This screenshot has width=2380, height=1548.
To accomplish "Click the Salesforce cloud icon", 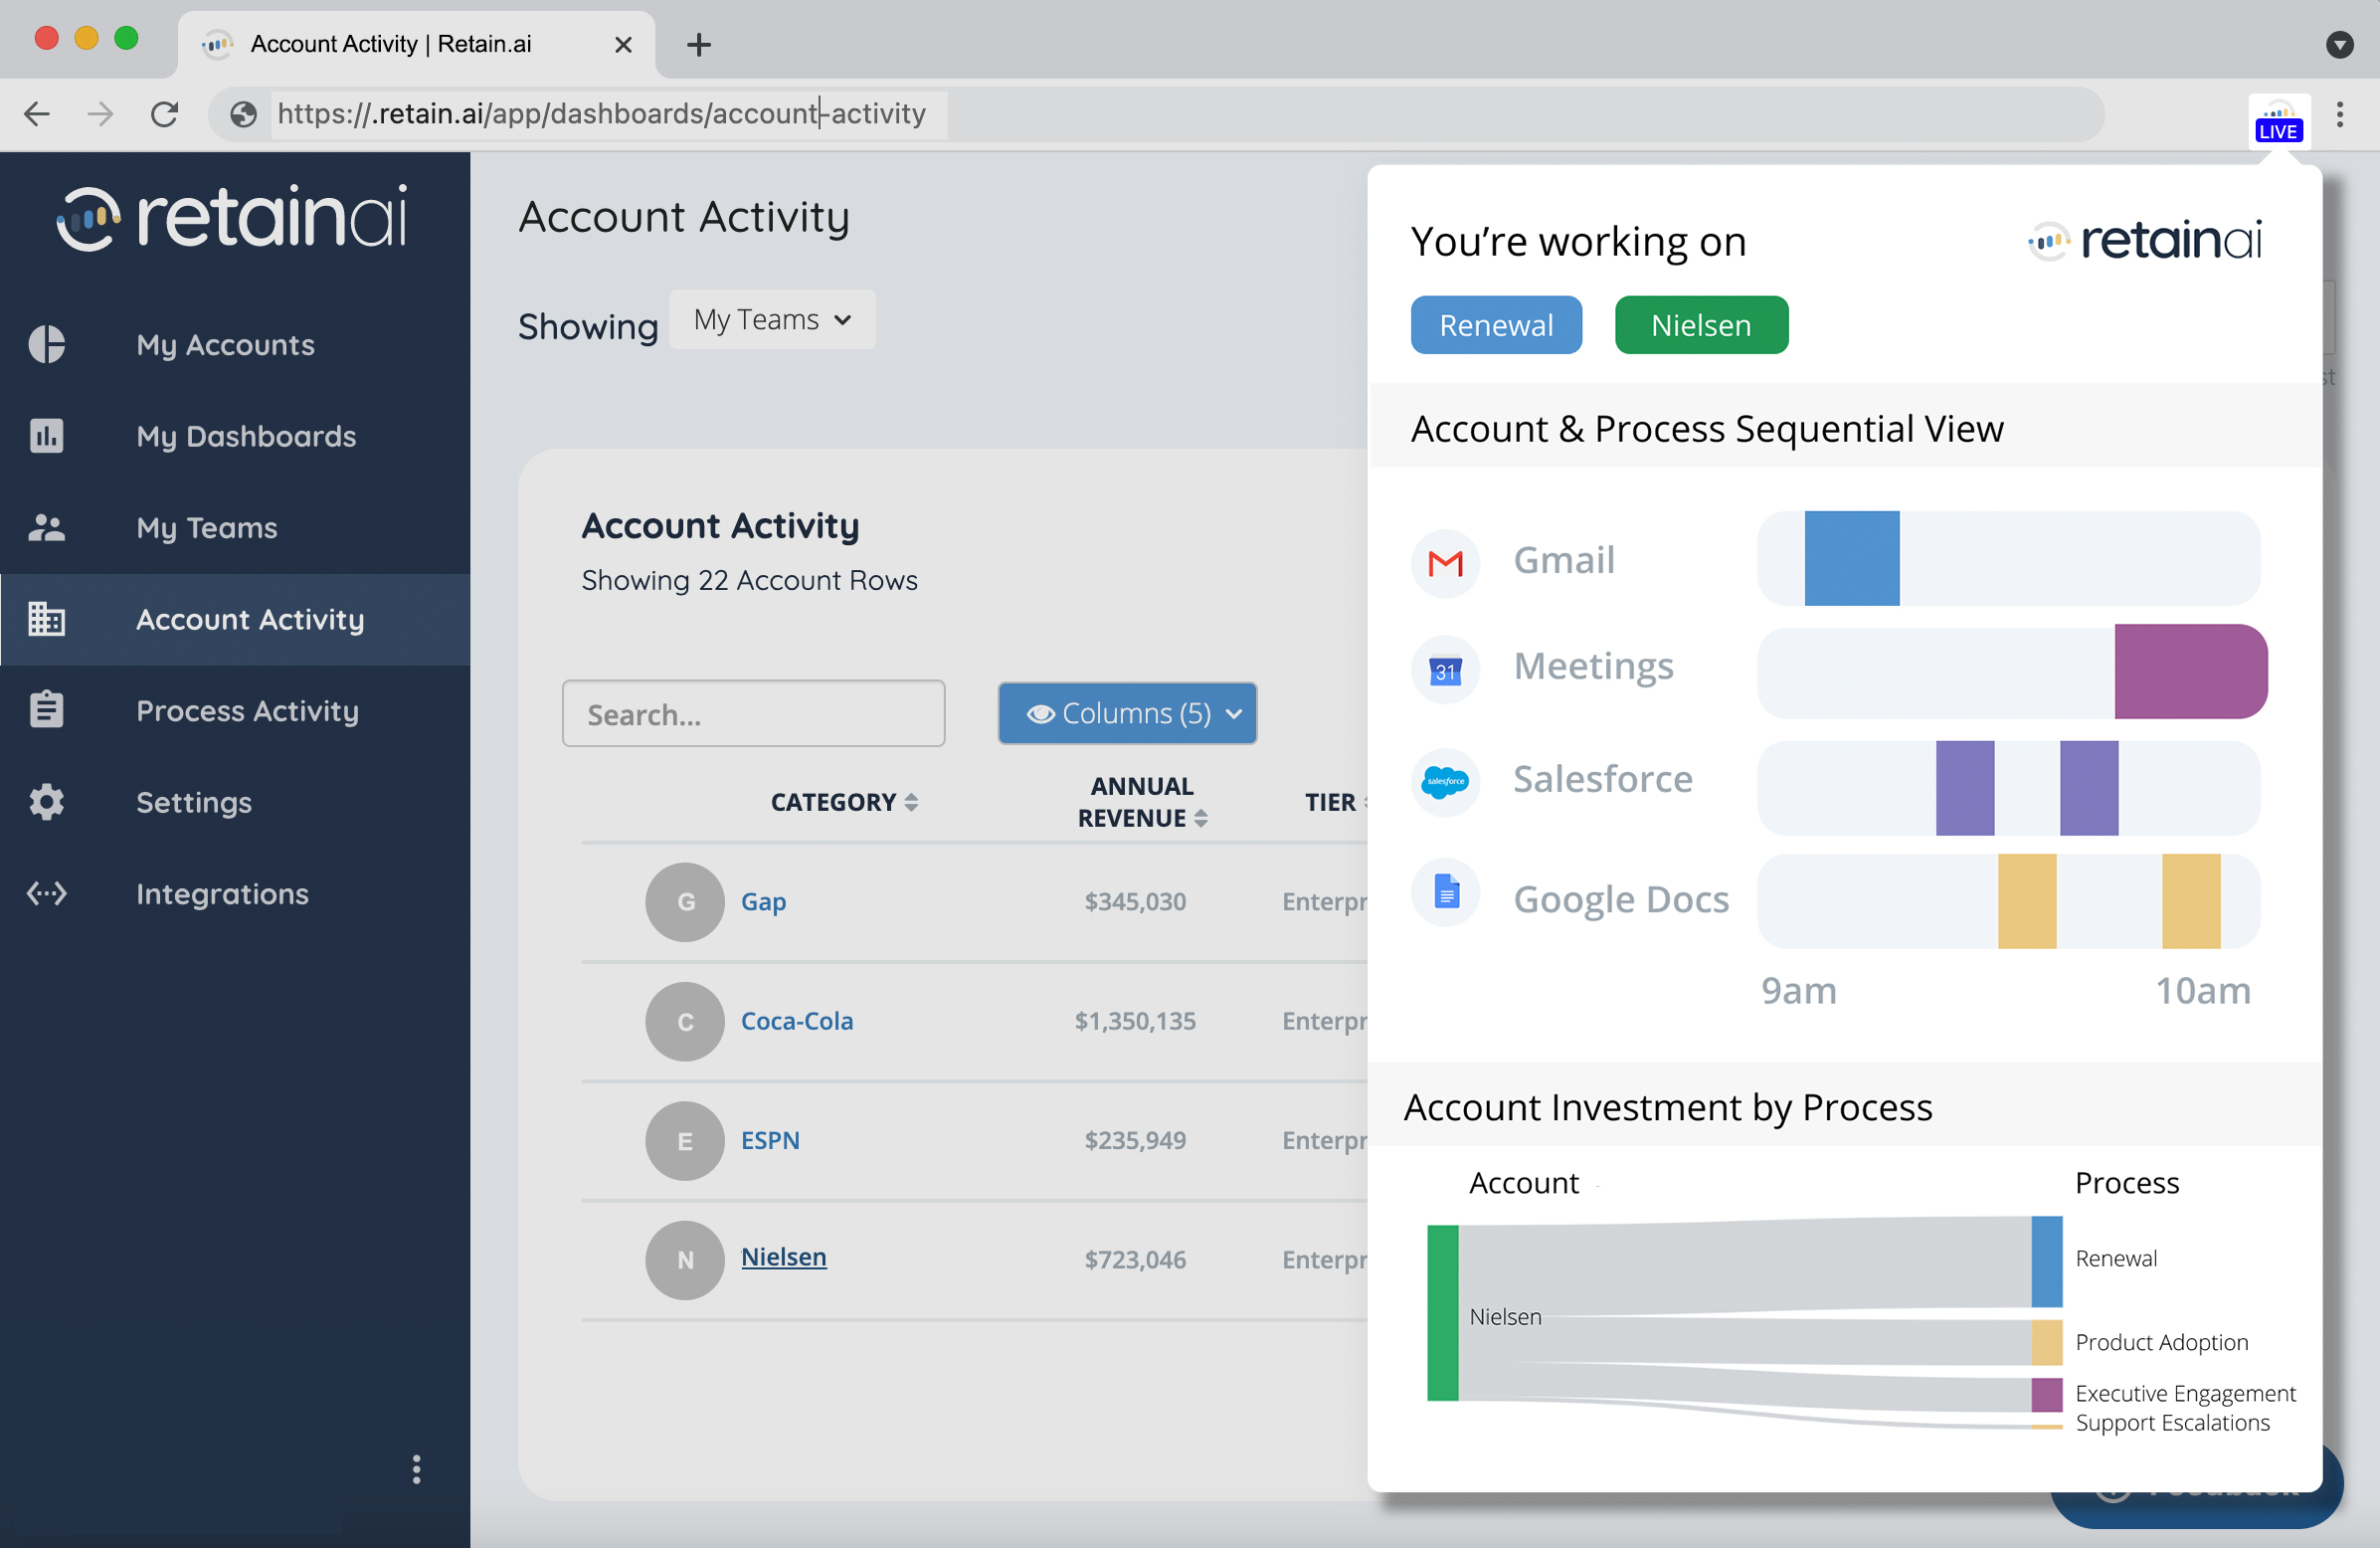I will tap(1445, 782).
